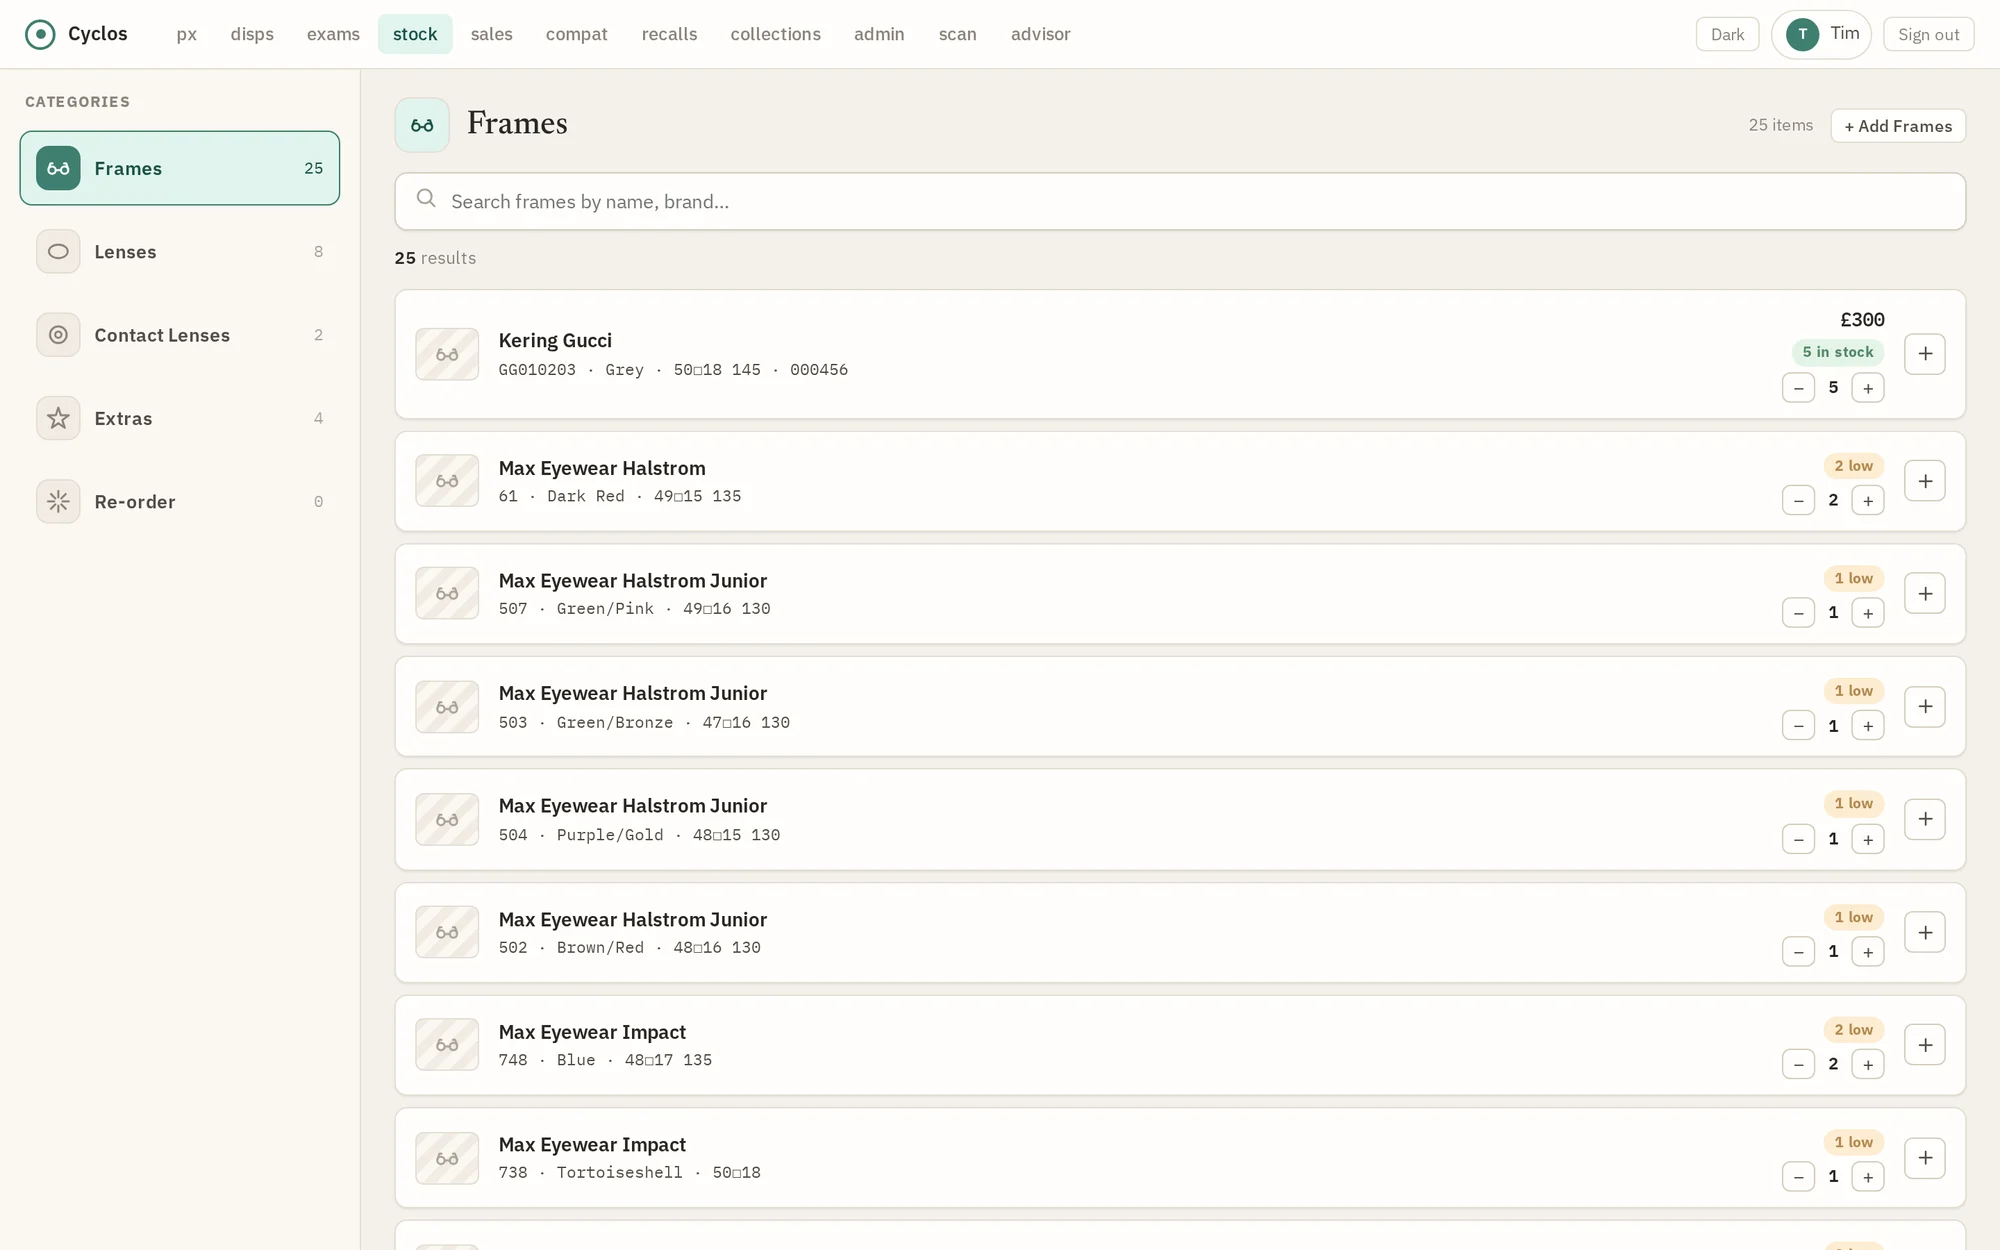2000x1250 pixels.
Task: Decrease Impact 748 Blue quantity
Action: click(1798, 1064)
